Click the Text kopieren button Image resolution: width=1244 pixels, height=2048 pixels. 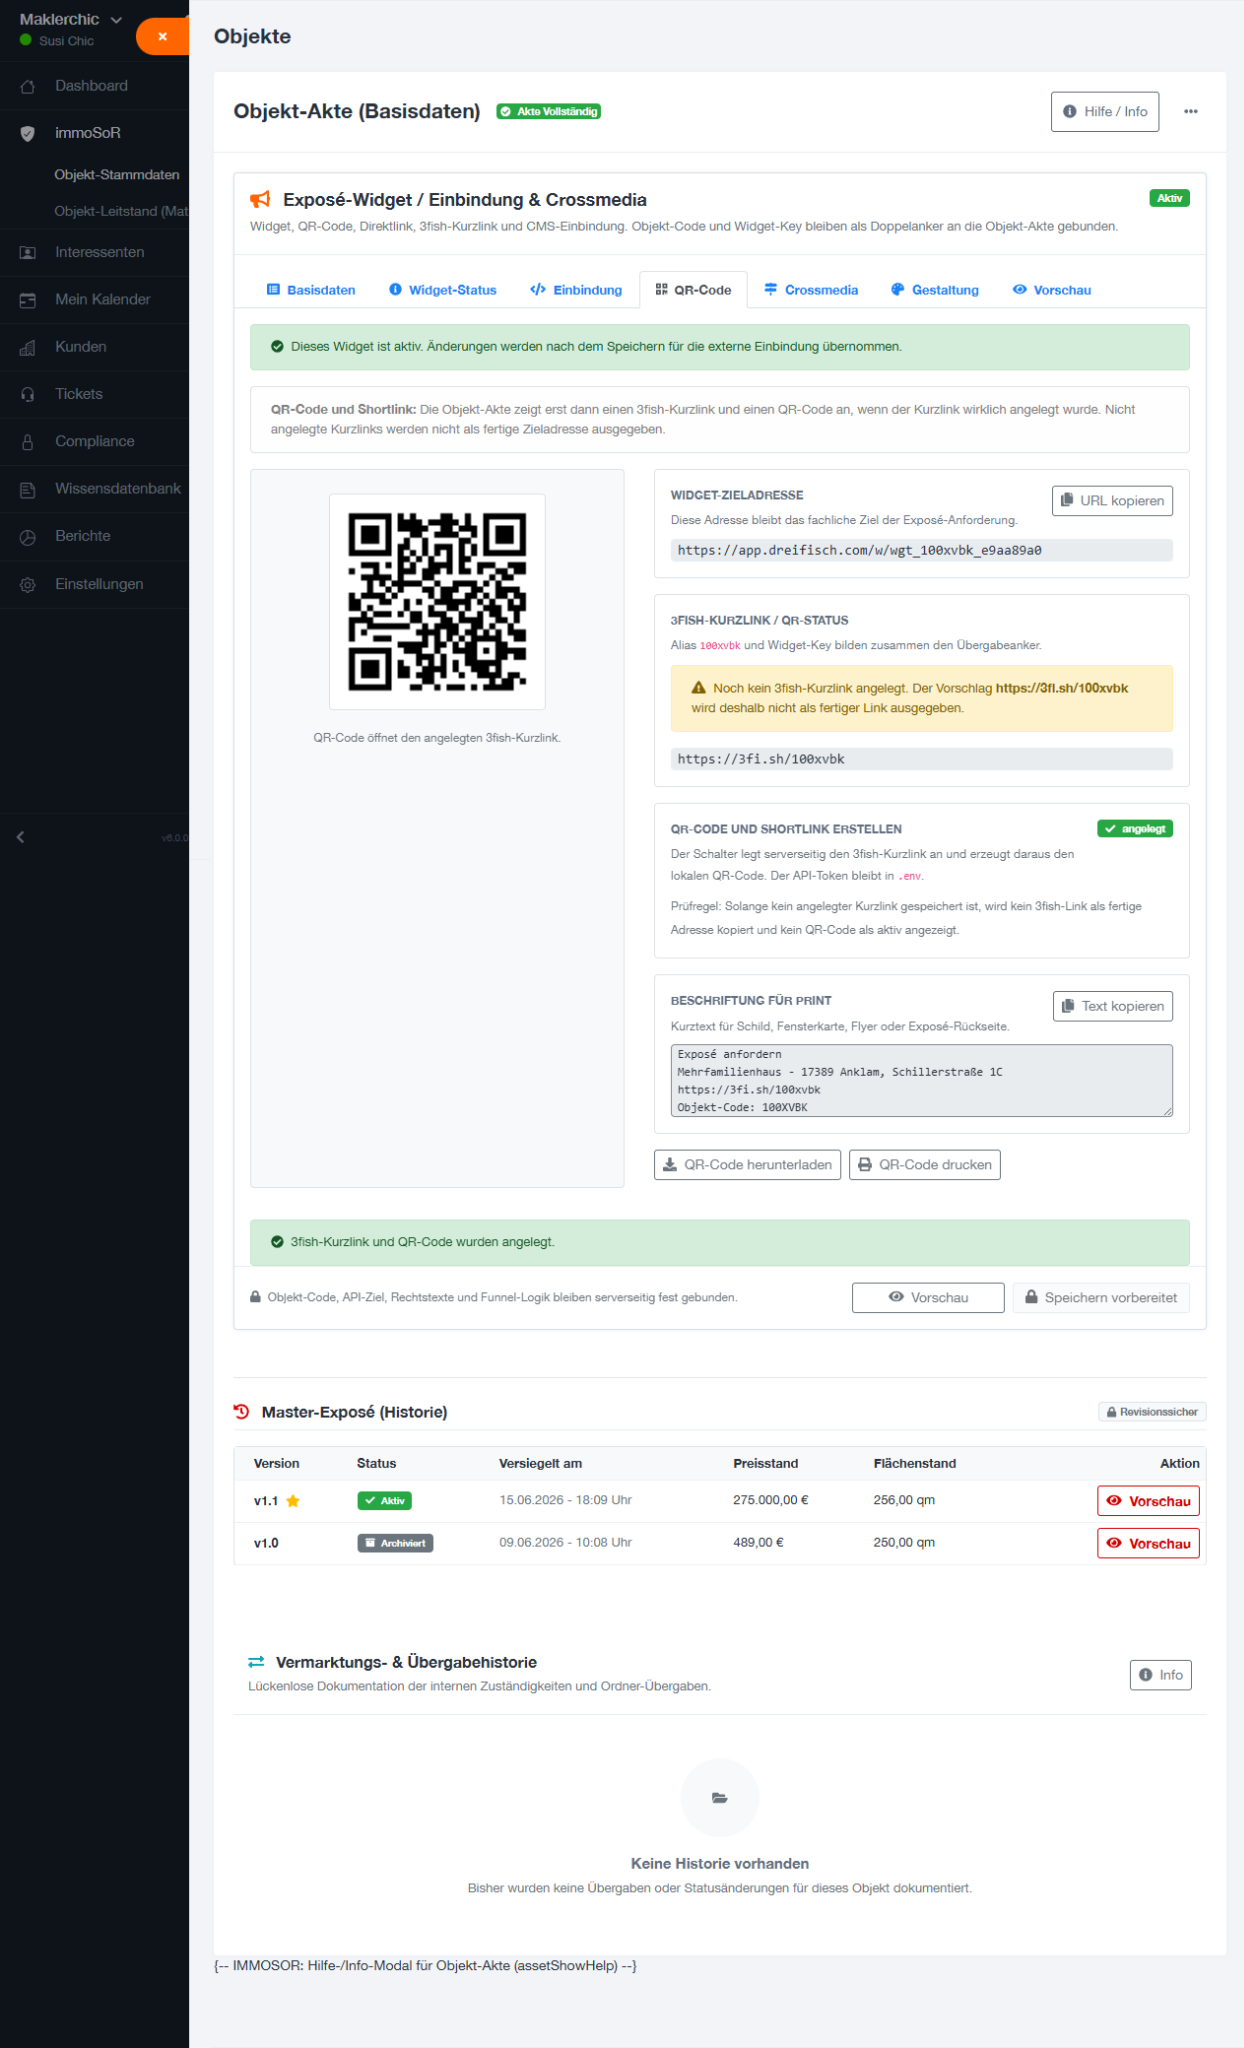pyautogui.click(x=1113, y=1006)
